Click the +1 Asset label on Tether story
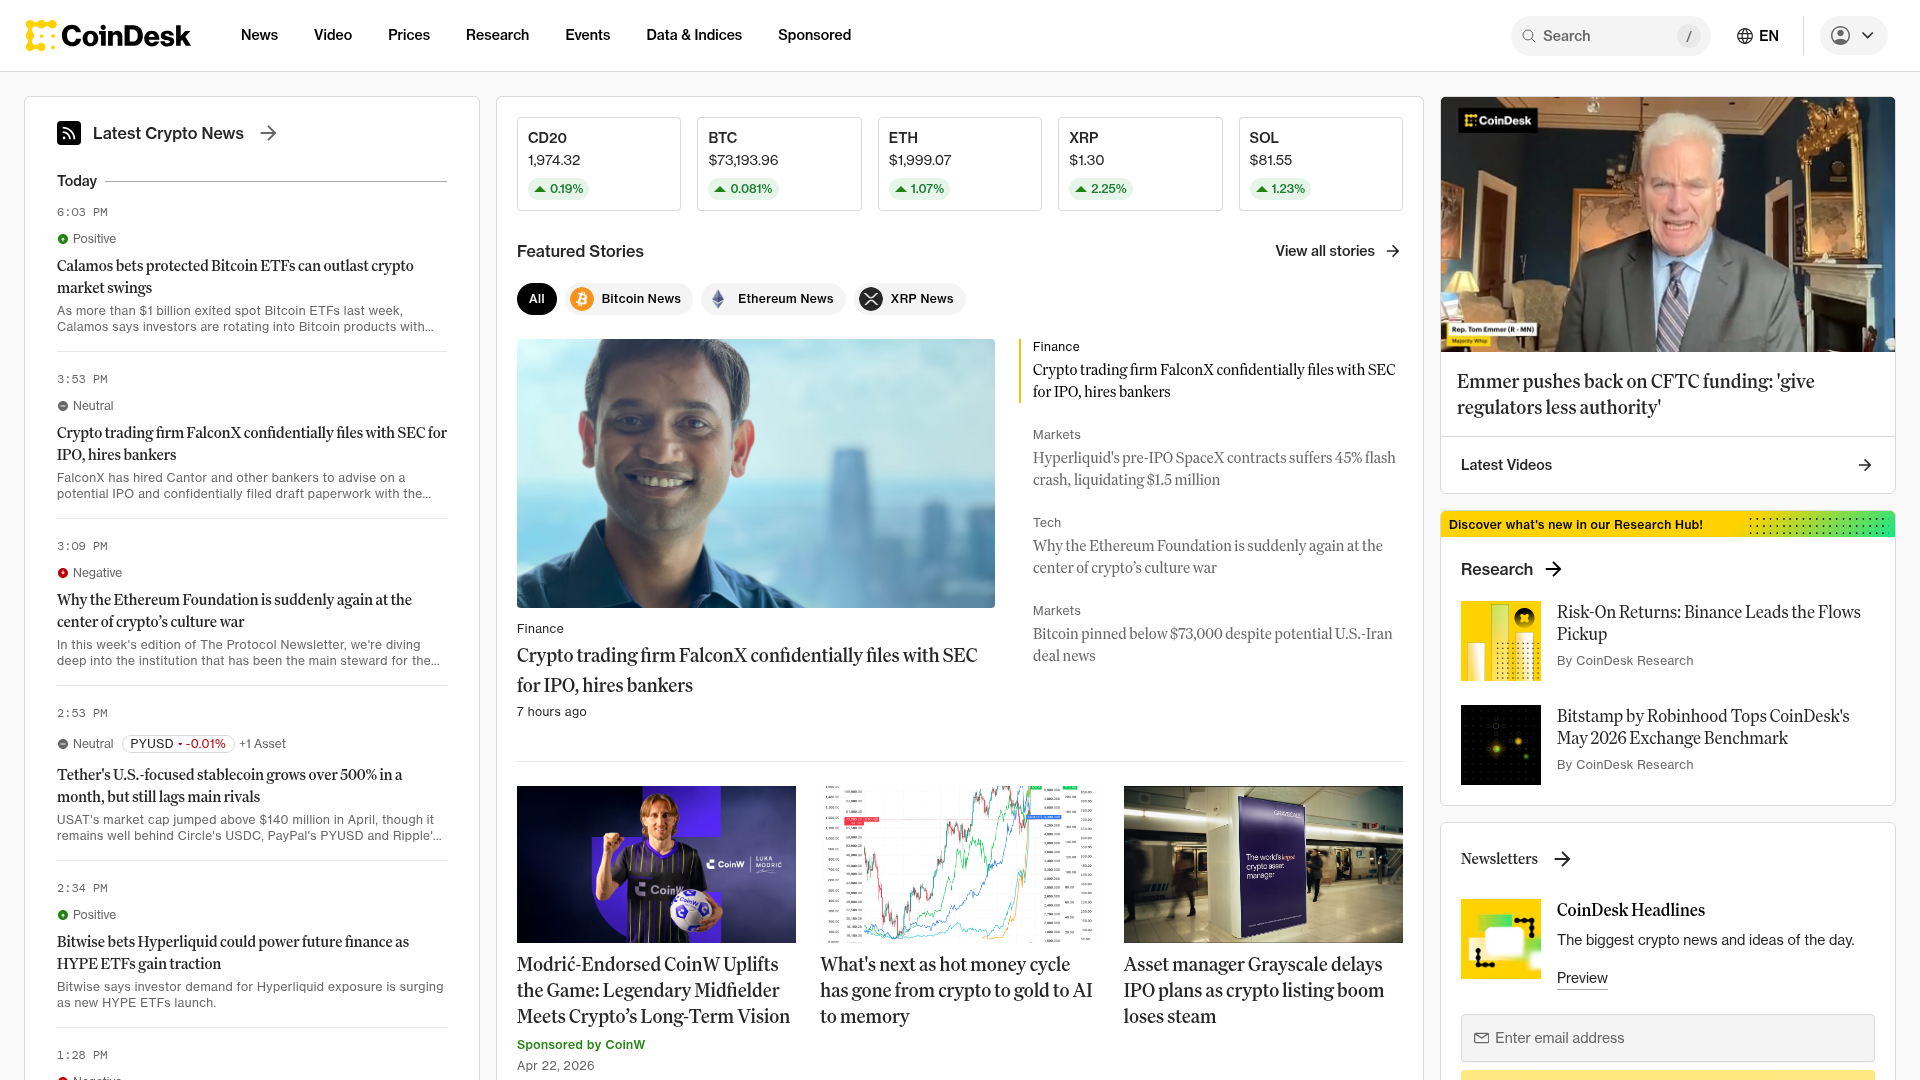The image size is (1920, 1080). click(x=263, y=744)
